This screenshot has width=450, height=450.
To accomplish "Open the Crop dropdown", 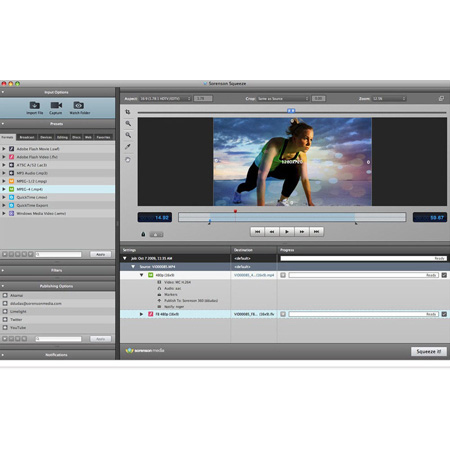I will (283, 99).
